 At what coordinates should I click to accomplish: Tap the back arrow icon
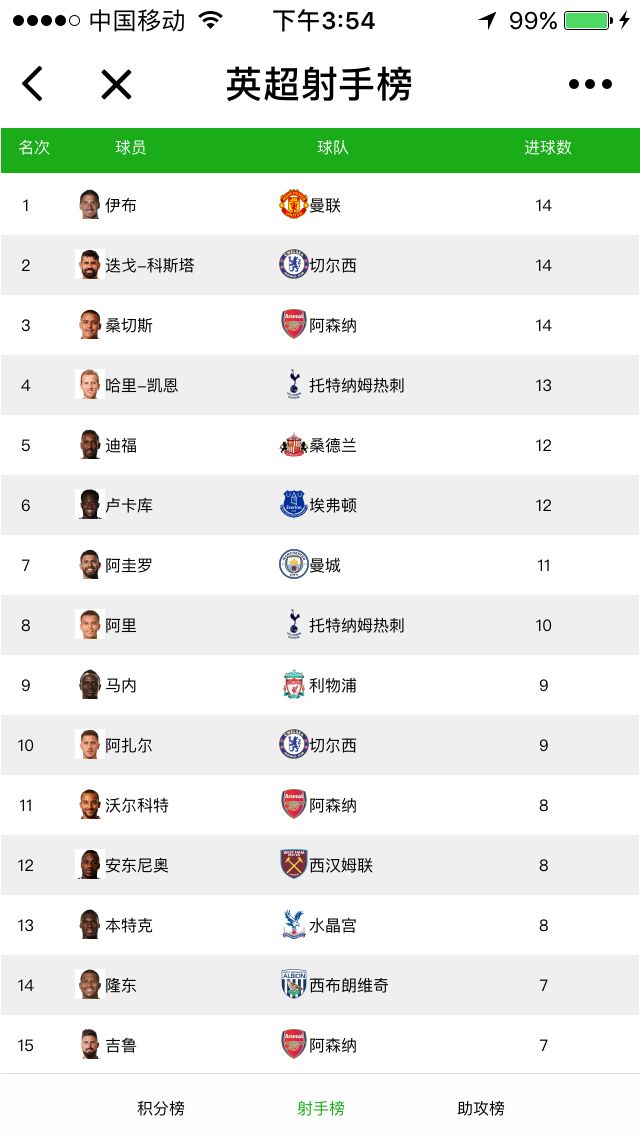pyautogui.click(x=33, y=83)
